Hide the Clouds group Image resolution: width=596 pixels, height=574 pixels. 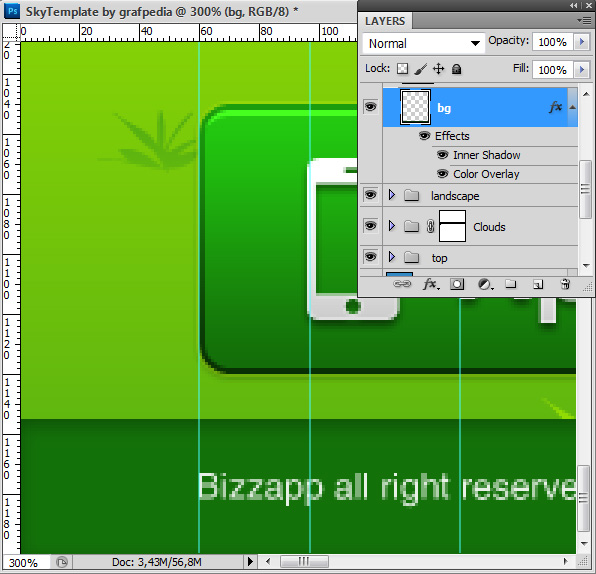371,226
